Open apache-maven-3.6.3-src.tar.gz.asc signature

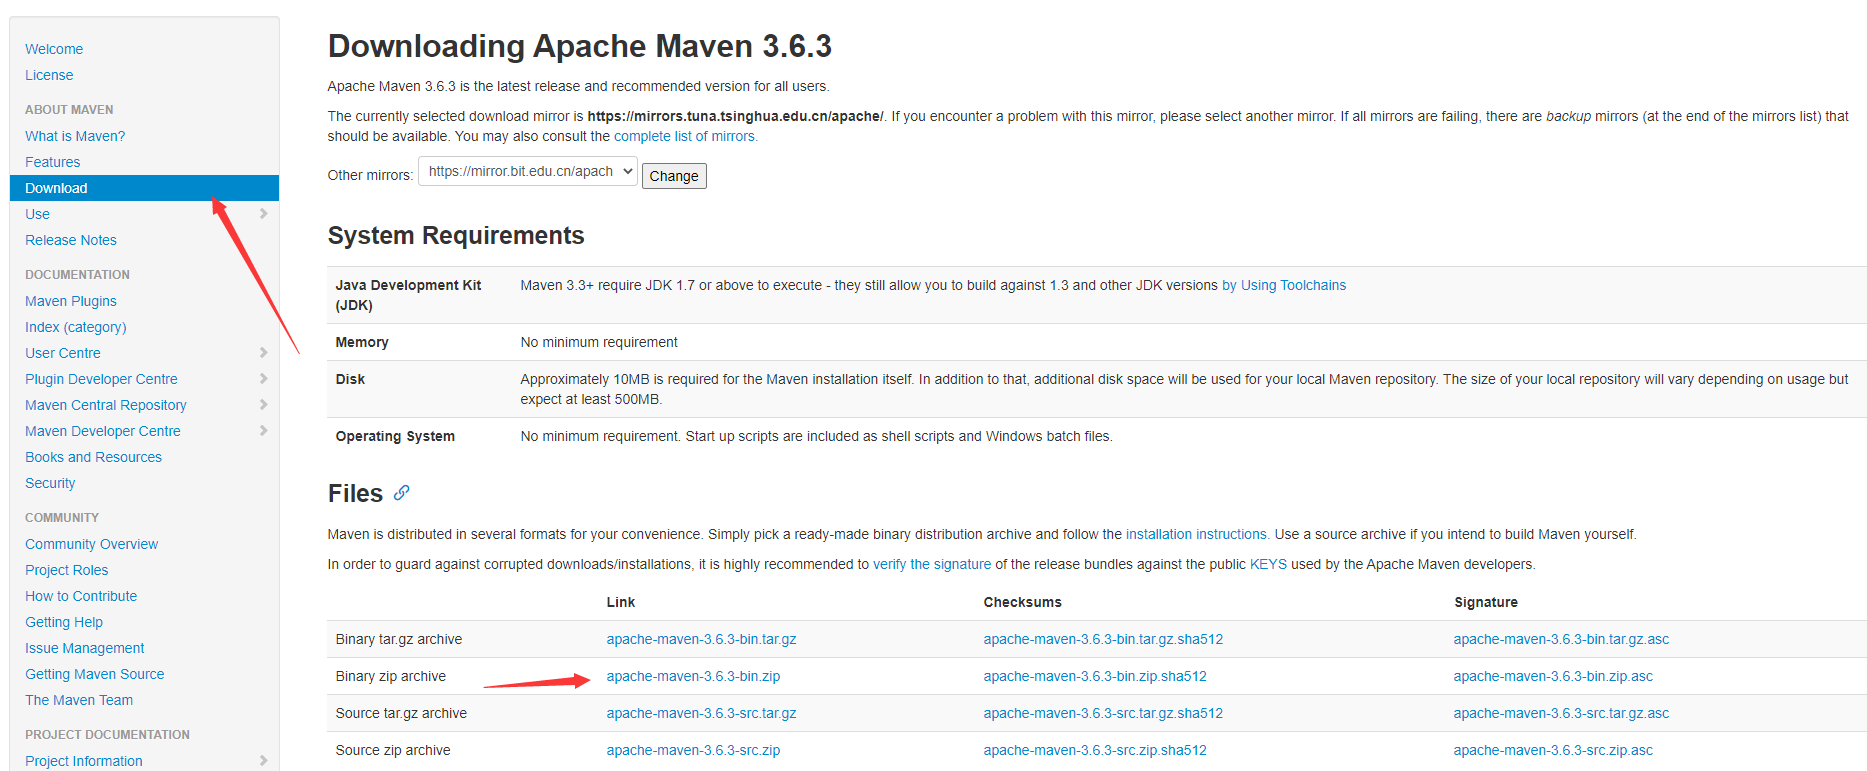1561,713
